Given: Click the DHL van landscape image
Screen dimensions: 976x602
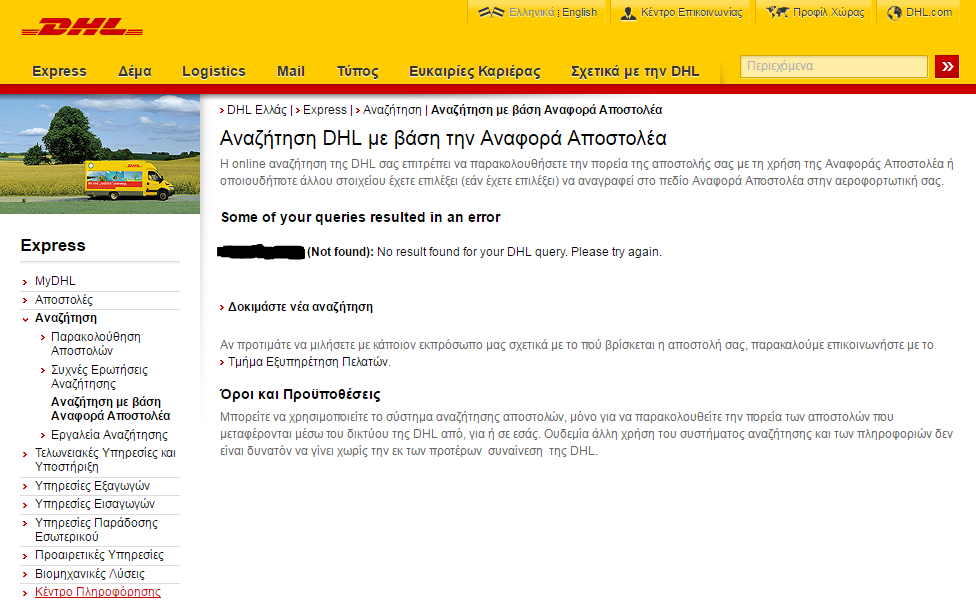Looking at the screenshot, I should point(100,154).
